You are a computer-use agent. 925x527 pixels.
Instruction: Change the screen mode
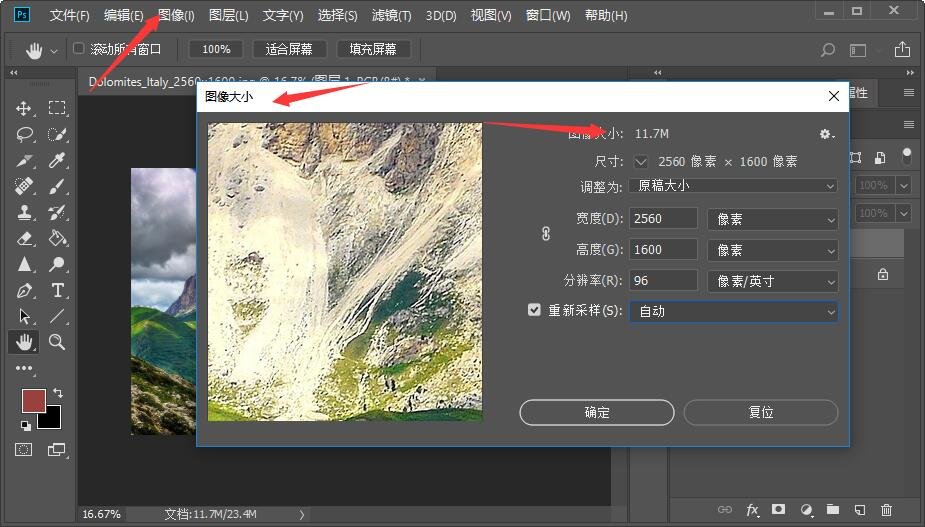(57, 450)
